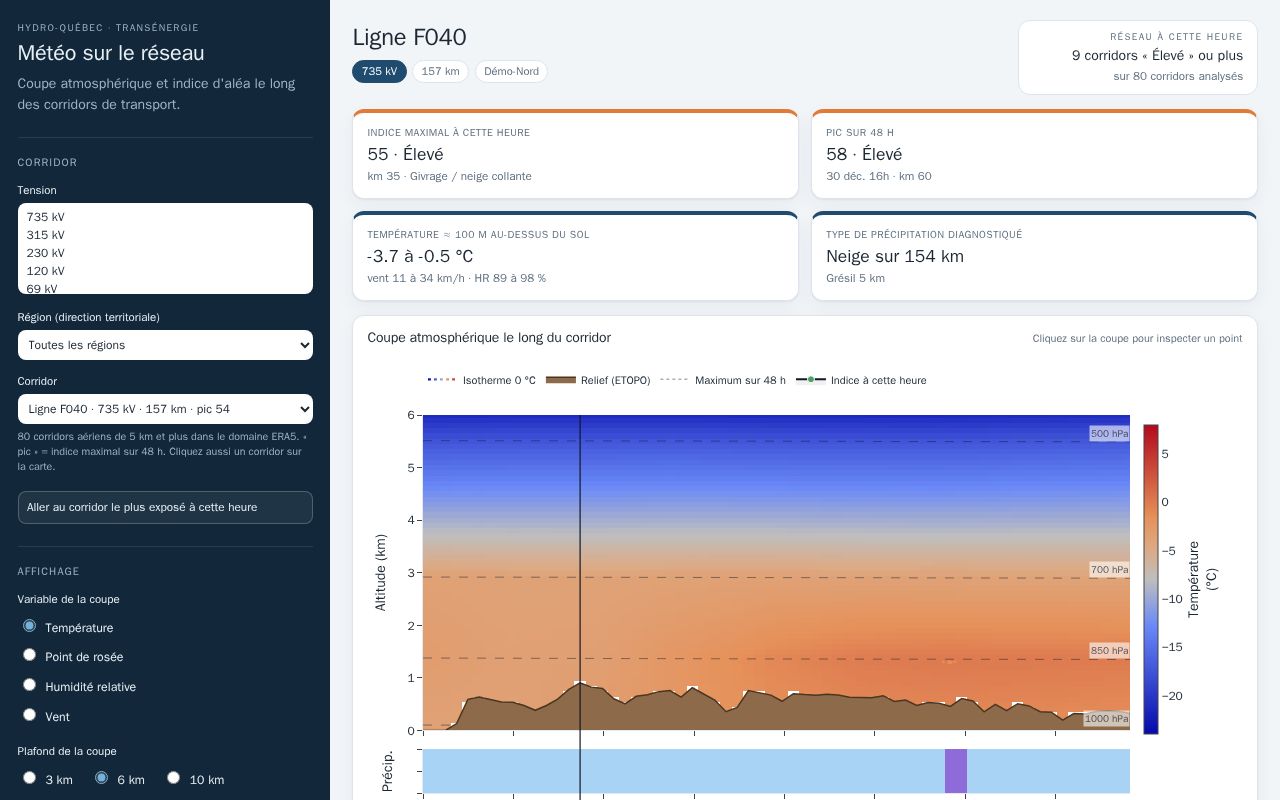The width and height of the screenshot is (1280, 800).
Task: Click the Précip. strip label
Action: pyautogui.click(x=388, y=771)
